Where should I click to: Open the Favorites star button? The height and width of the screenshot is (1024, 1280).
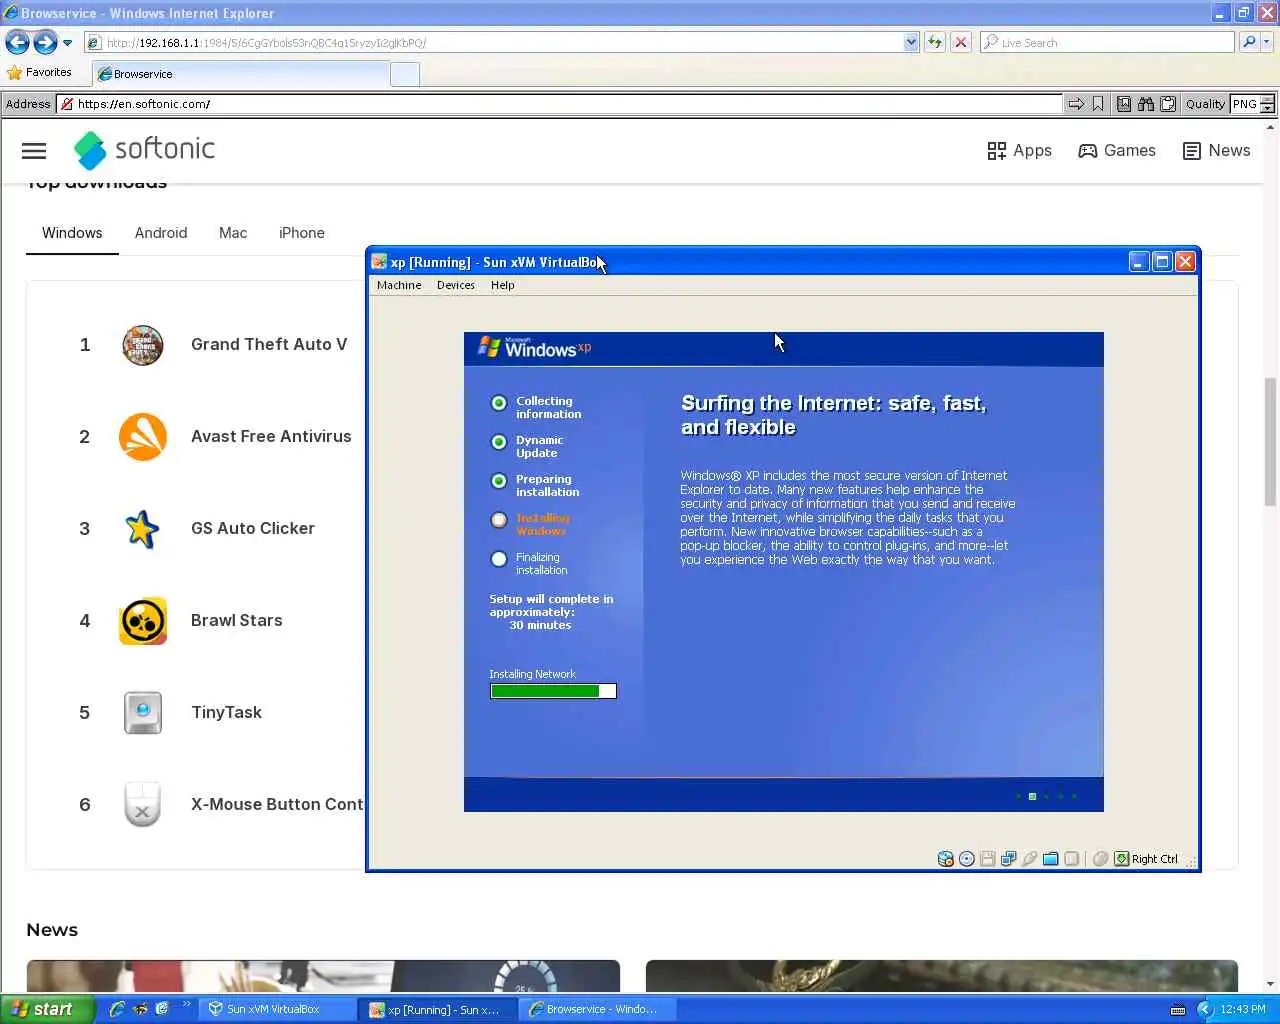tap(39, 72)
